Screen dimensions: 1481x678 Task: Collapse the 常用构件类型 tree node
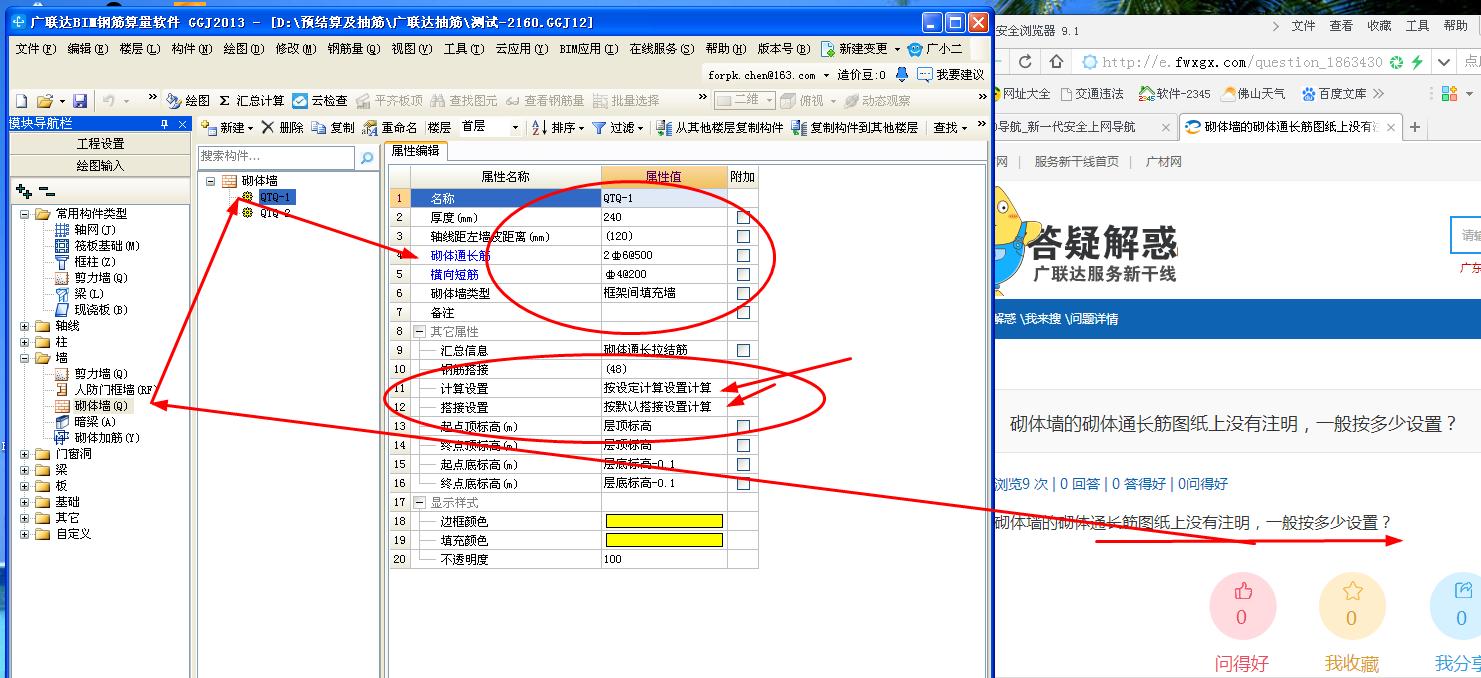pyautogui.click(x=25, y=214)
